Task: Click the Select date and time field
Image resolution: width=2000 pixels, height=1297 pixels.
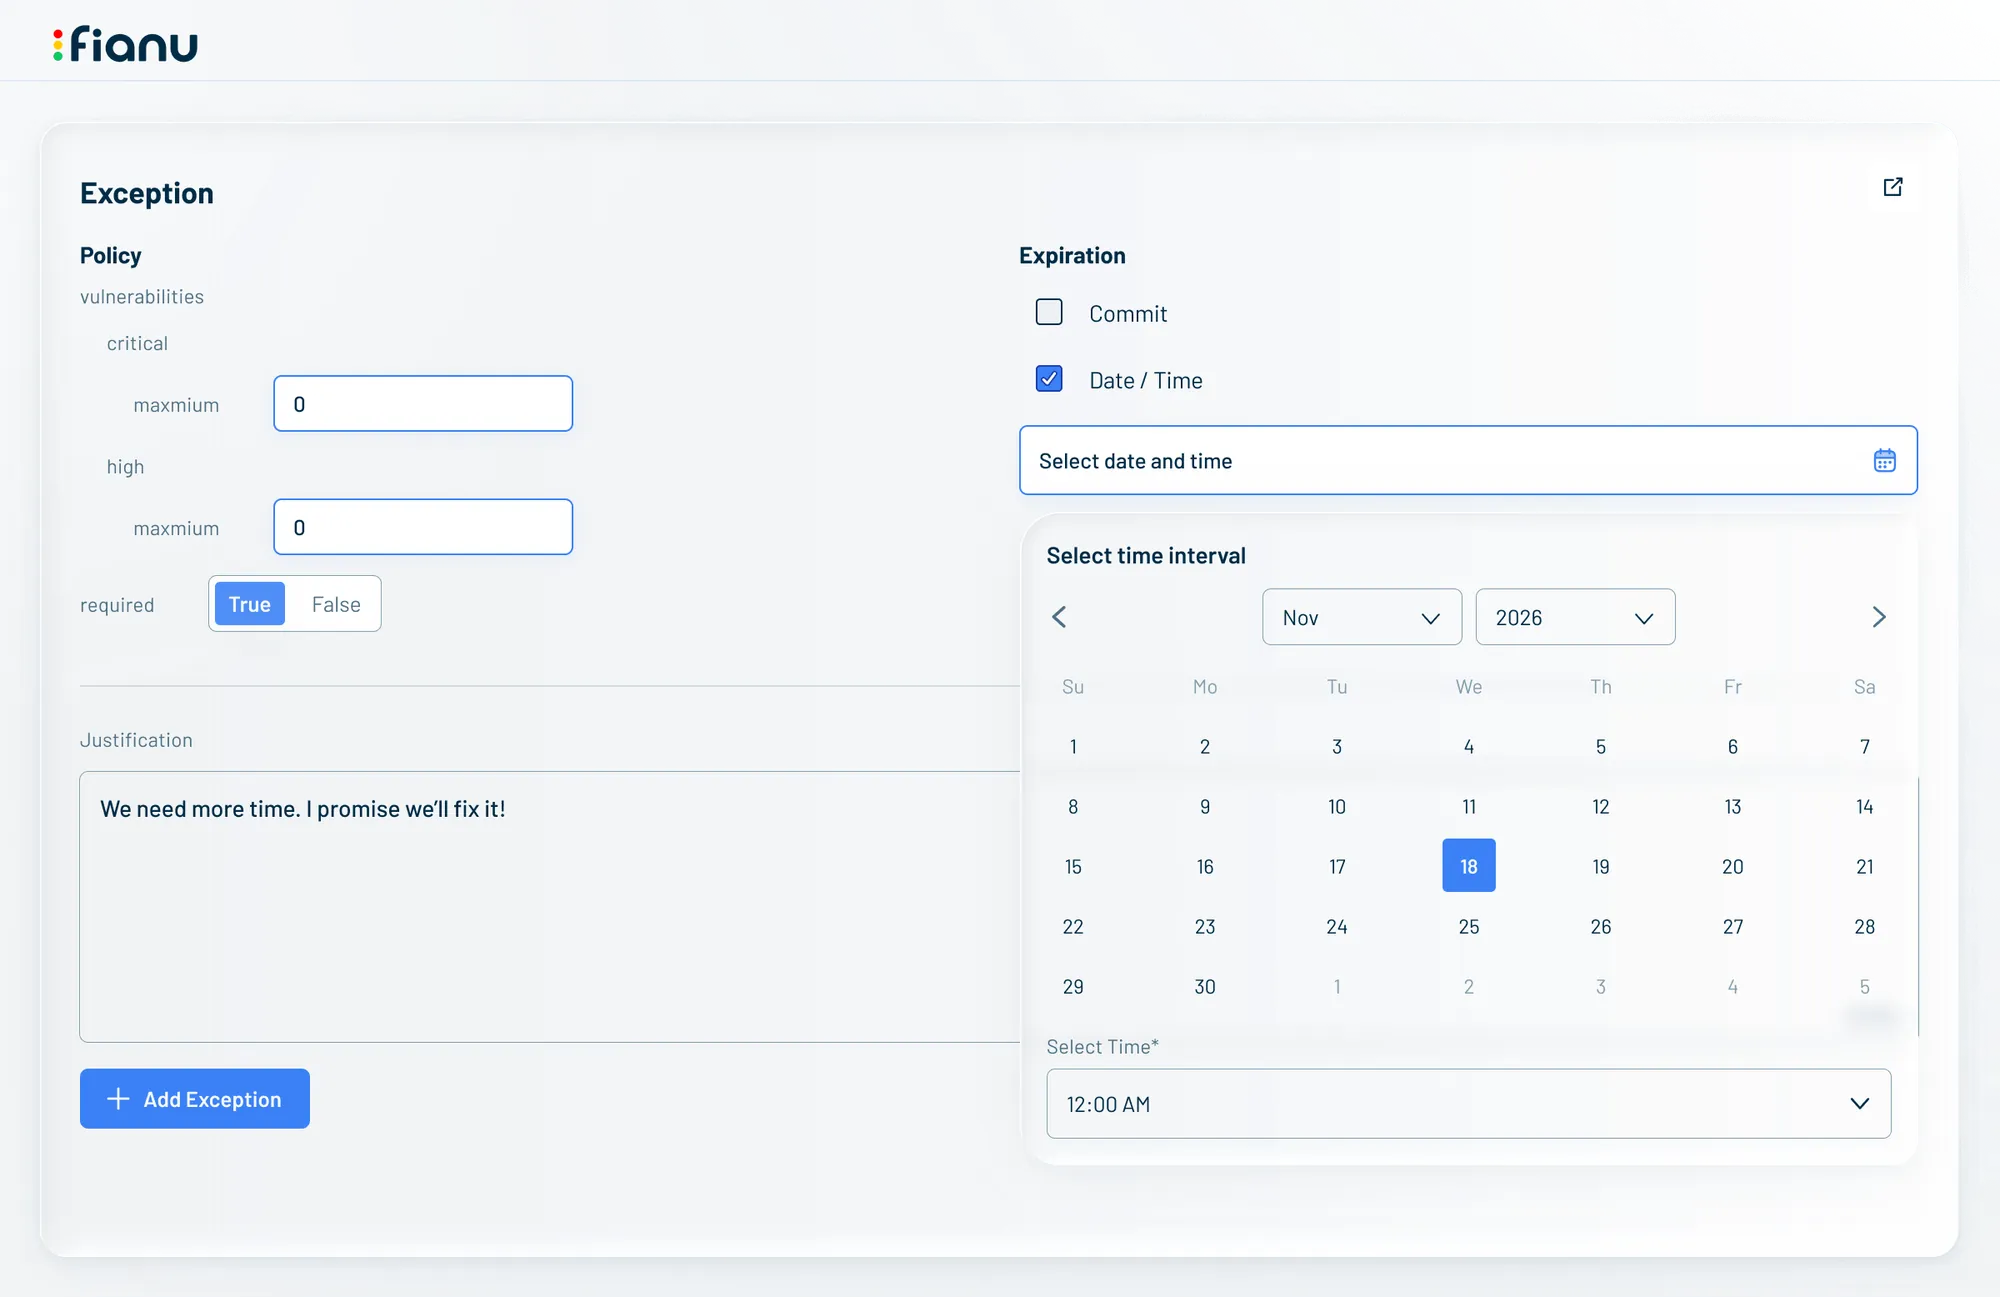Action: [x=1468, y=460]
